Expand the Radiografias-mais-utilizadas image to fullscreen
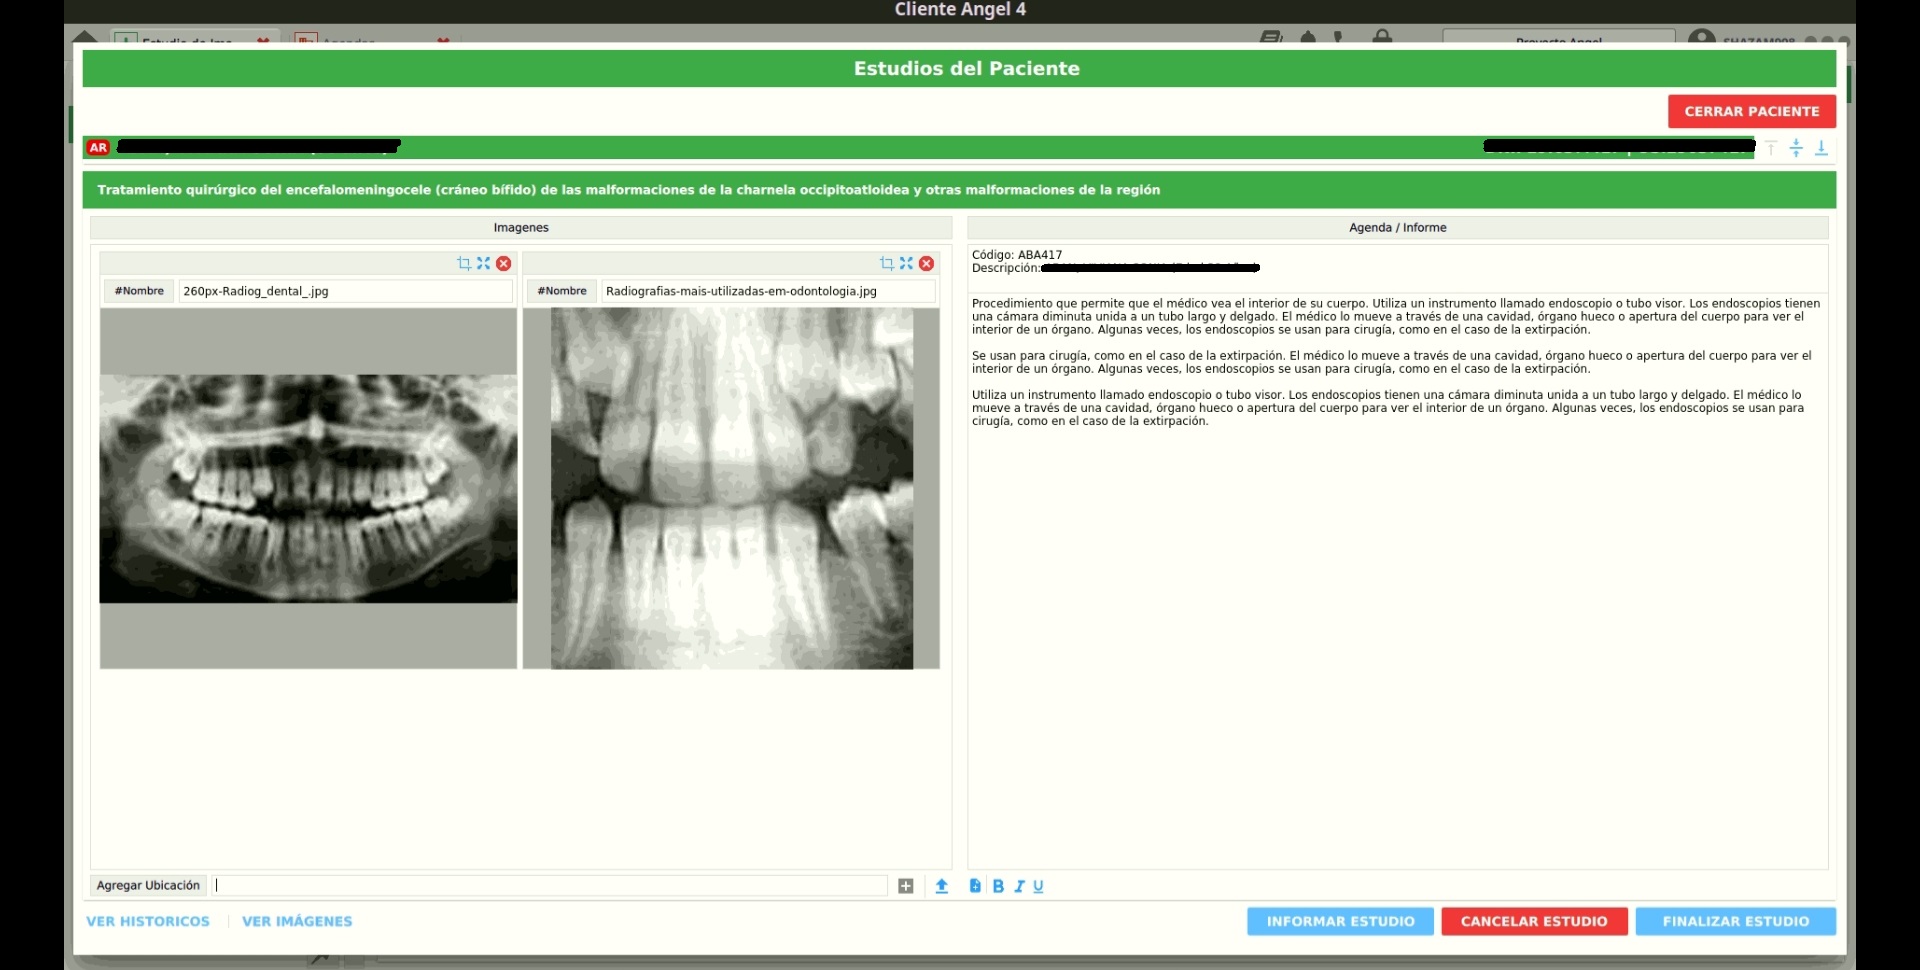Image resolution: width=1920 pixels, height=970 pixels. [x=906, y=263]
